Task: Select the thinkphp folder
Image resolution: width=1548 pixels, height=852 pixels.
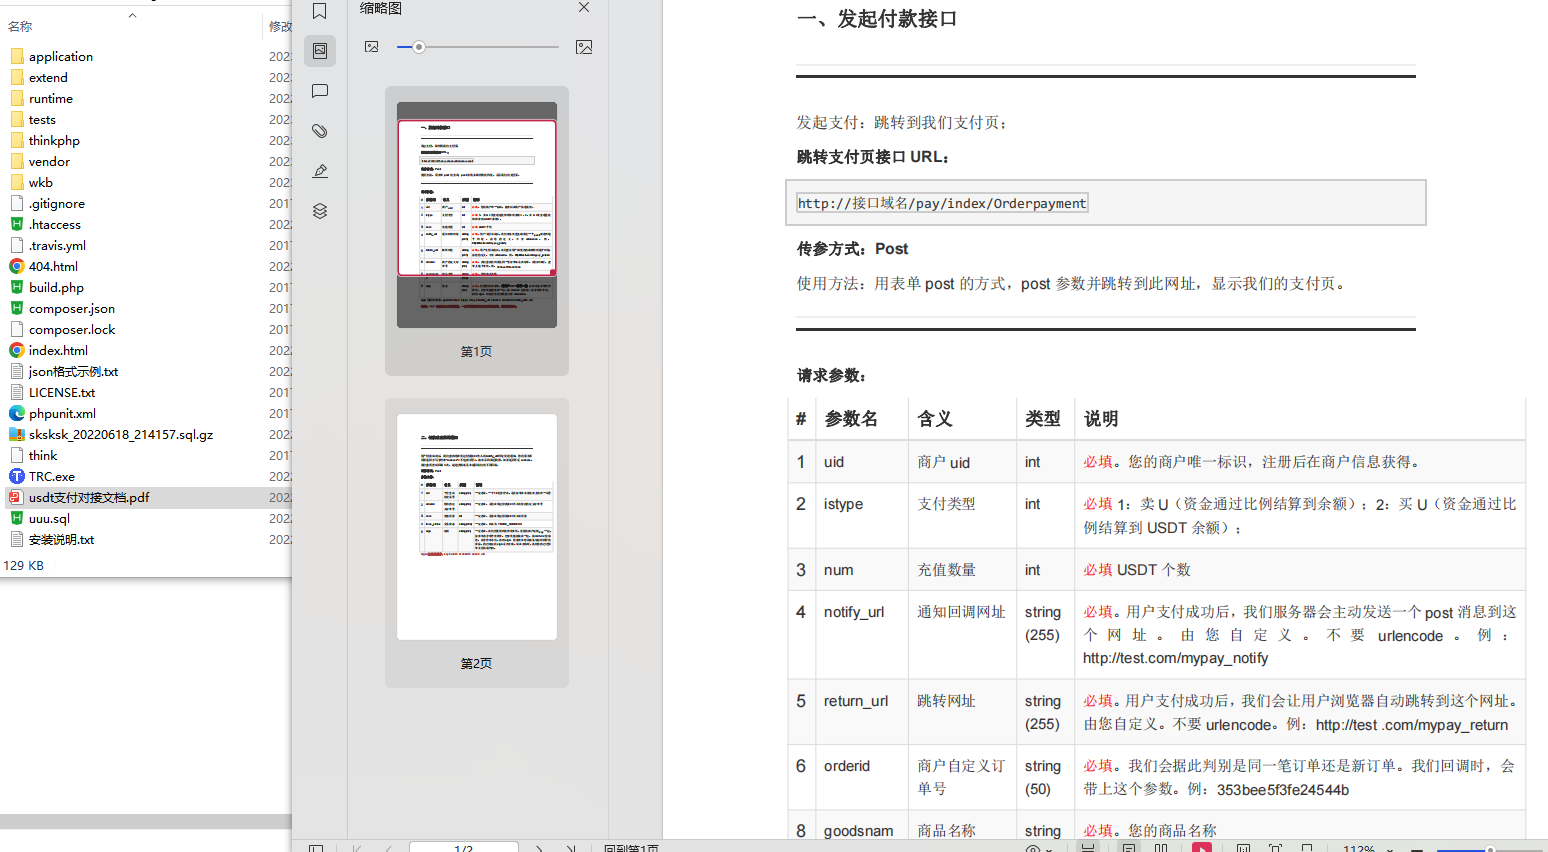Action: point(54,141)
